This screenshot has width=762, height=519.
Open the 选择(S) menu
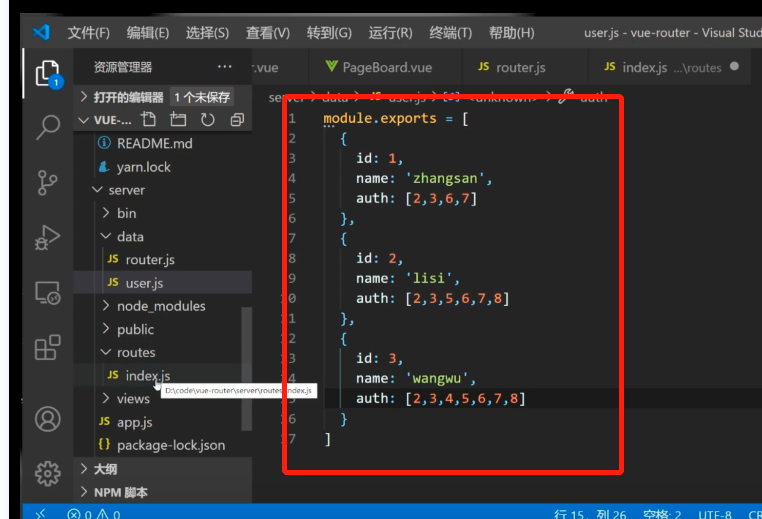click(x=207, y=33)
